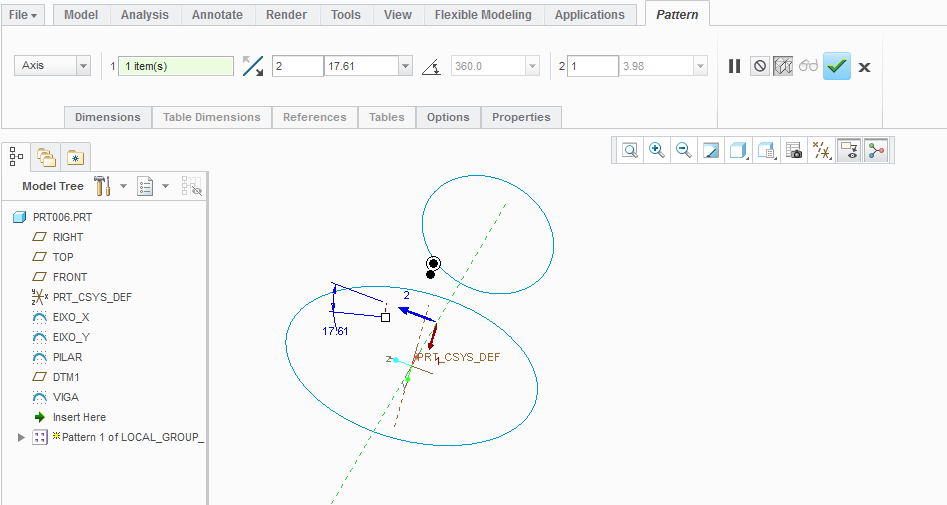Open the 3.98 radial spacing dropdown
This screenshot has width=947, height=505.
tap(700, 66)
